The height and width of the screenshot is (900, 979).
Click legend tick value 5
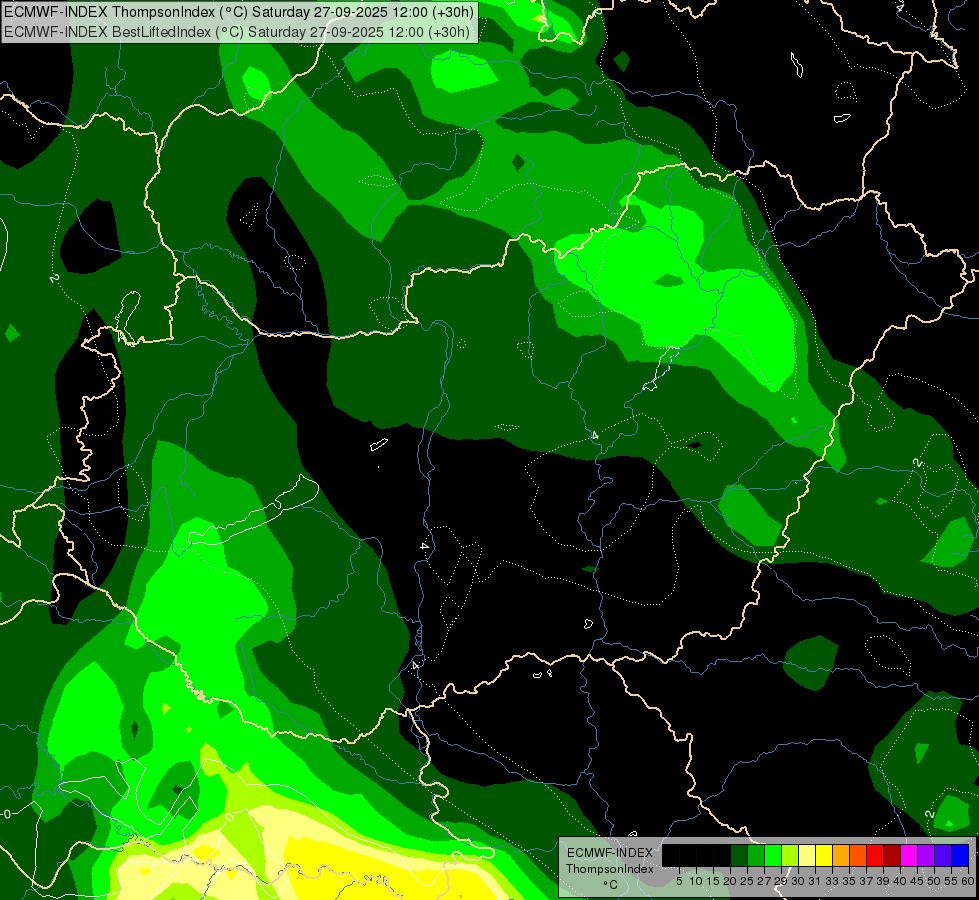click(679, 881)
